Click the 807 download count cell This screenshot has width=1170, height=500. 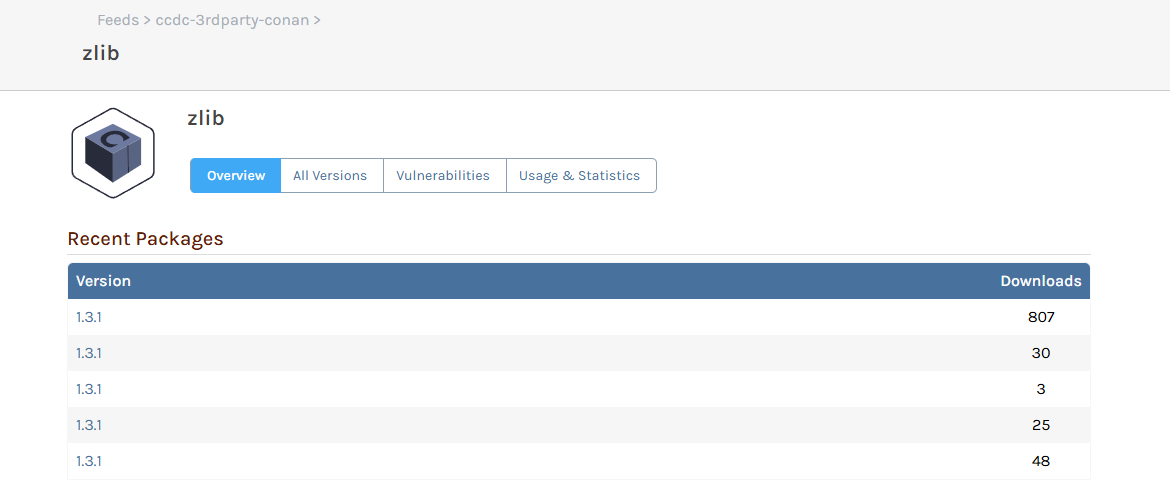click(1041, 317)
